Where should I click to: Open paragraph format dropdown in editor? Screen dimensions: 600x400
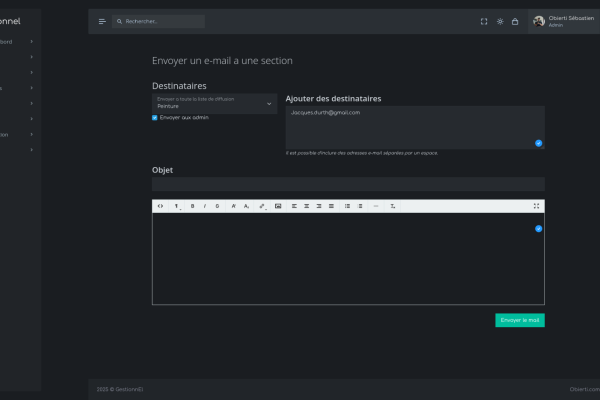[x=178, y=206]
